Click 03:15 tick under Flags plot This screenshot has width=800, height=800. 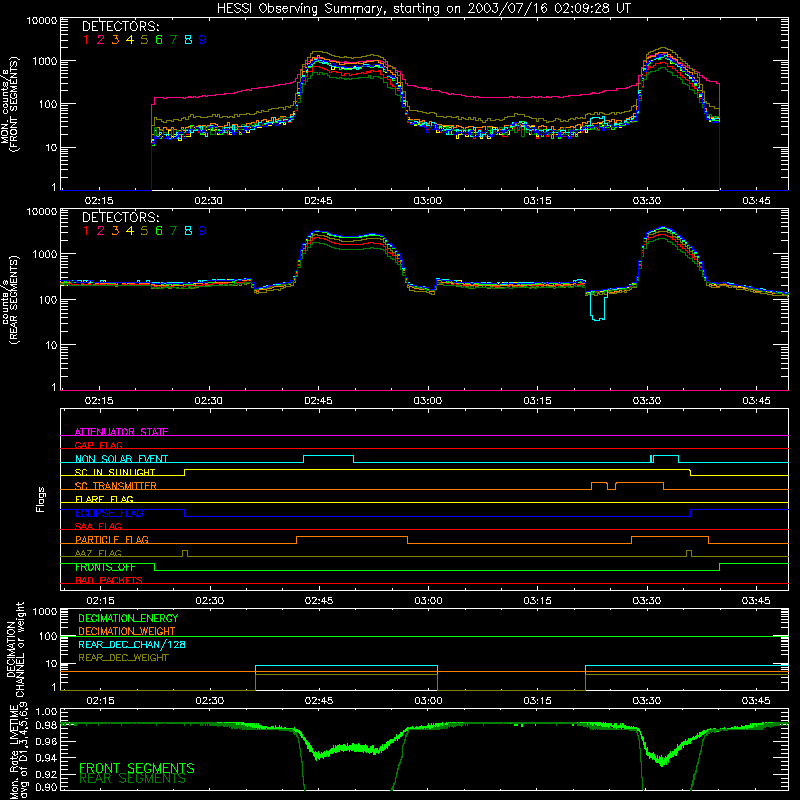[x=537, y=601]
